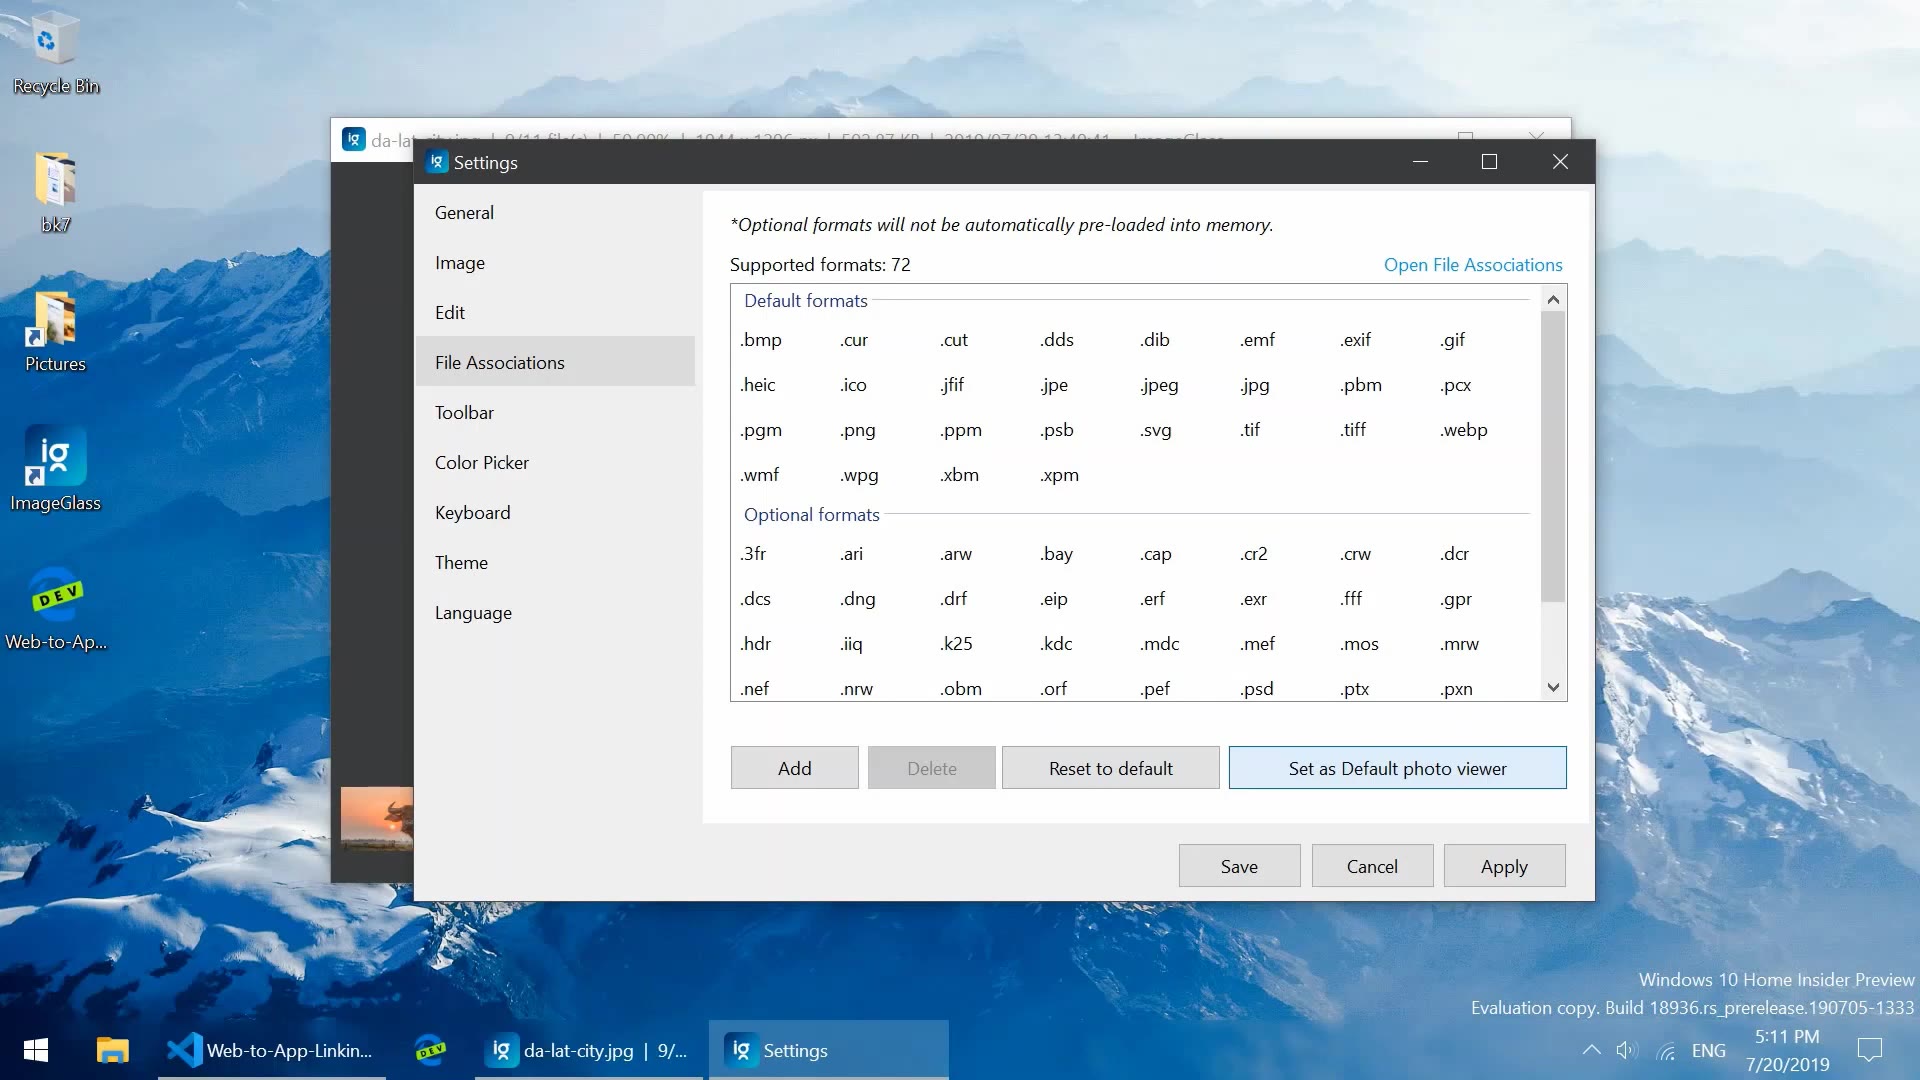
Task: Switch to Visual Studio Code Web-to-App-Linking window
Action: click(x=272, y=1050)
